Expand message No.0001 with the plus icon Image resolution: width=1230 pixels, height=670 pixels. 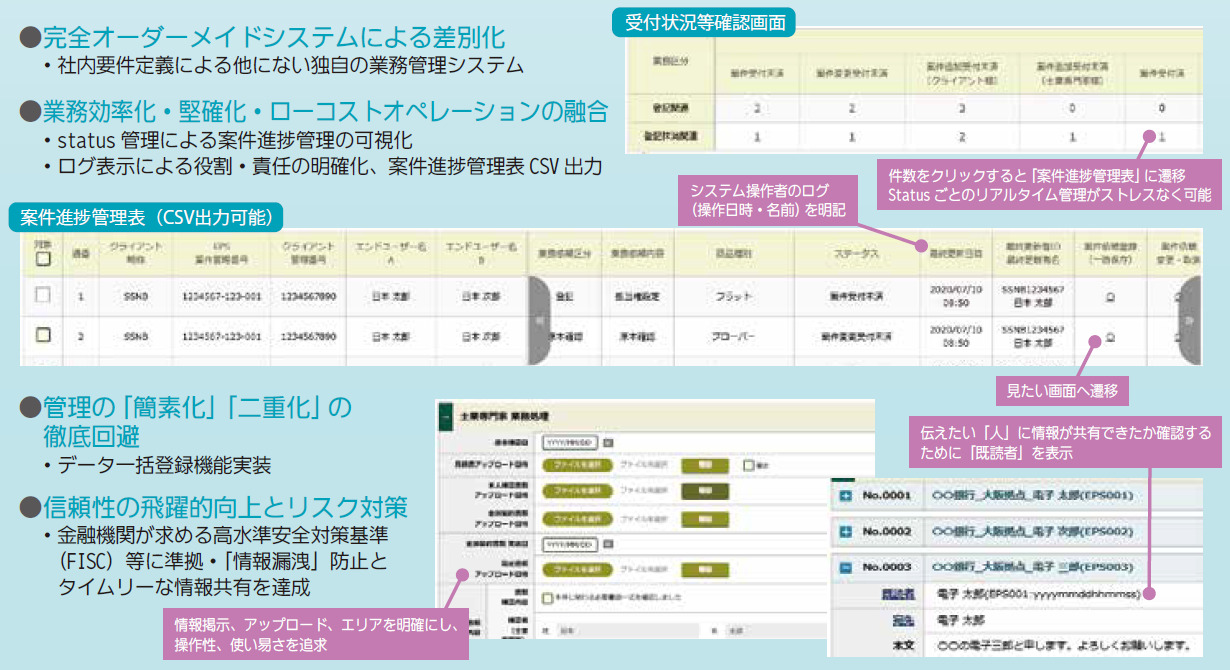845,495
